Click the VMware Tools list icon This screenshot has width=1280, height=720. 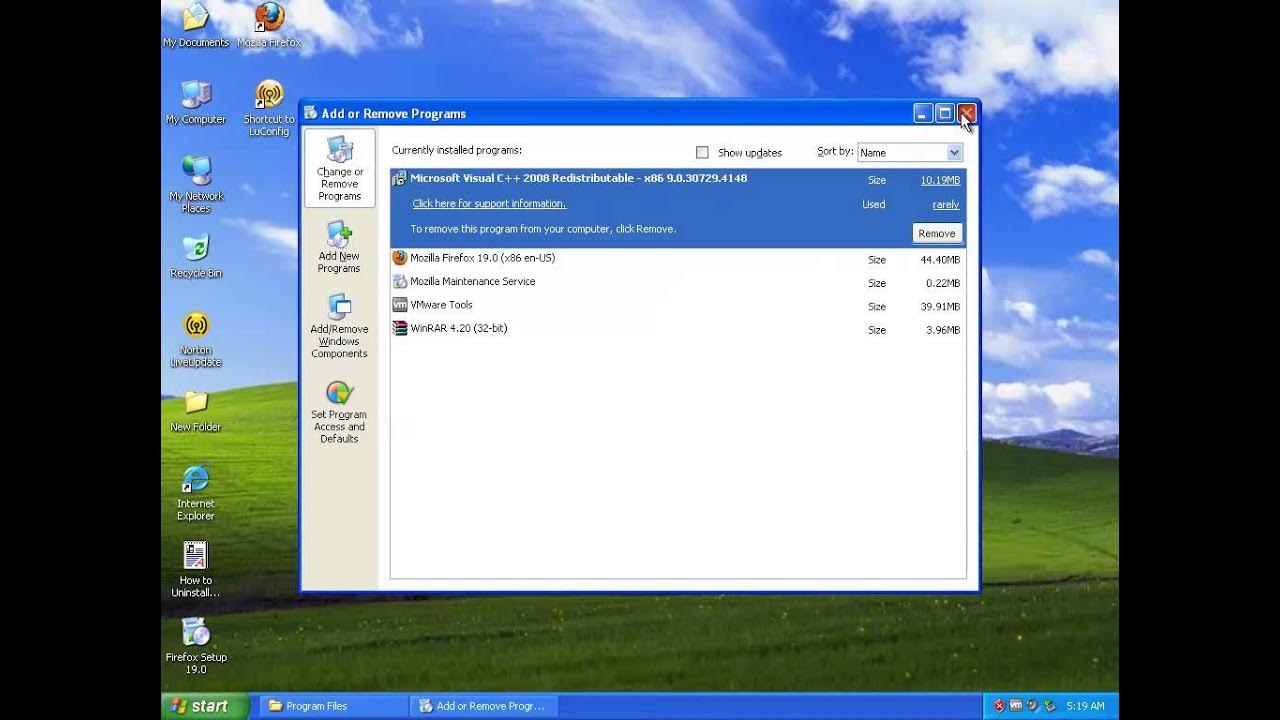pyautogui.click(x=400, y=305)
